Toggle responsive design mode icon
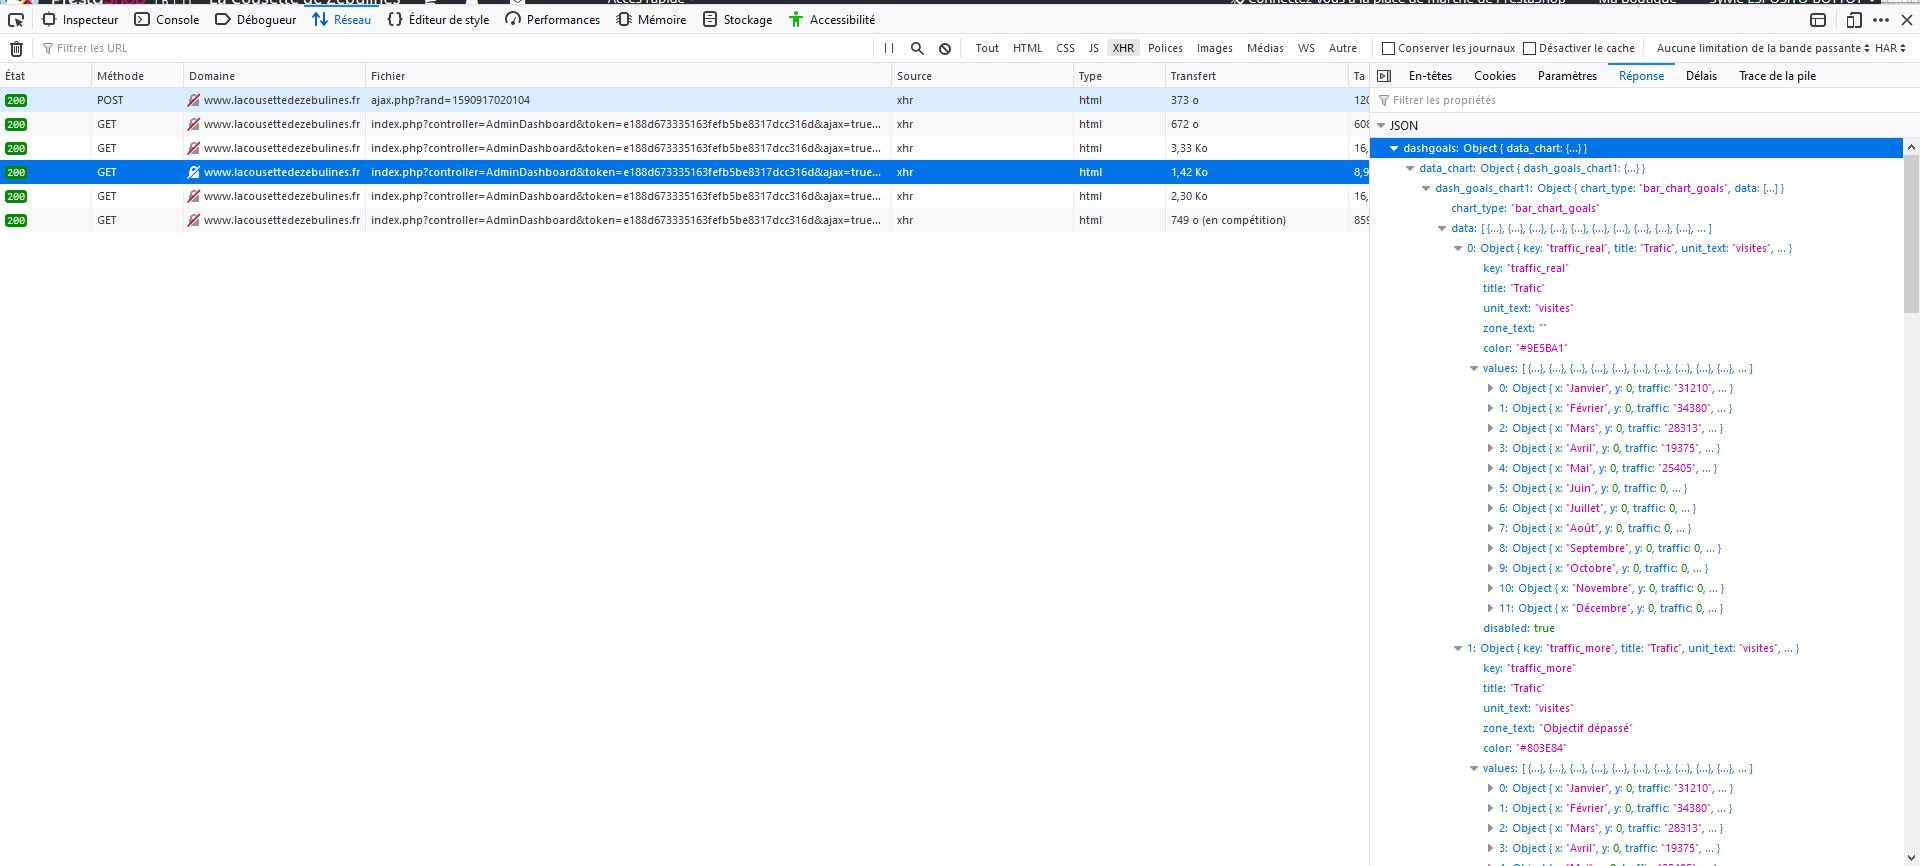 point(1854,20)
